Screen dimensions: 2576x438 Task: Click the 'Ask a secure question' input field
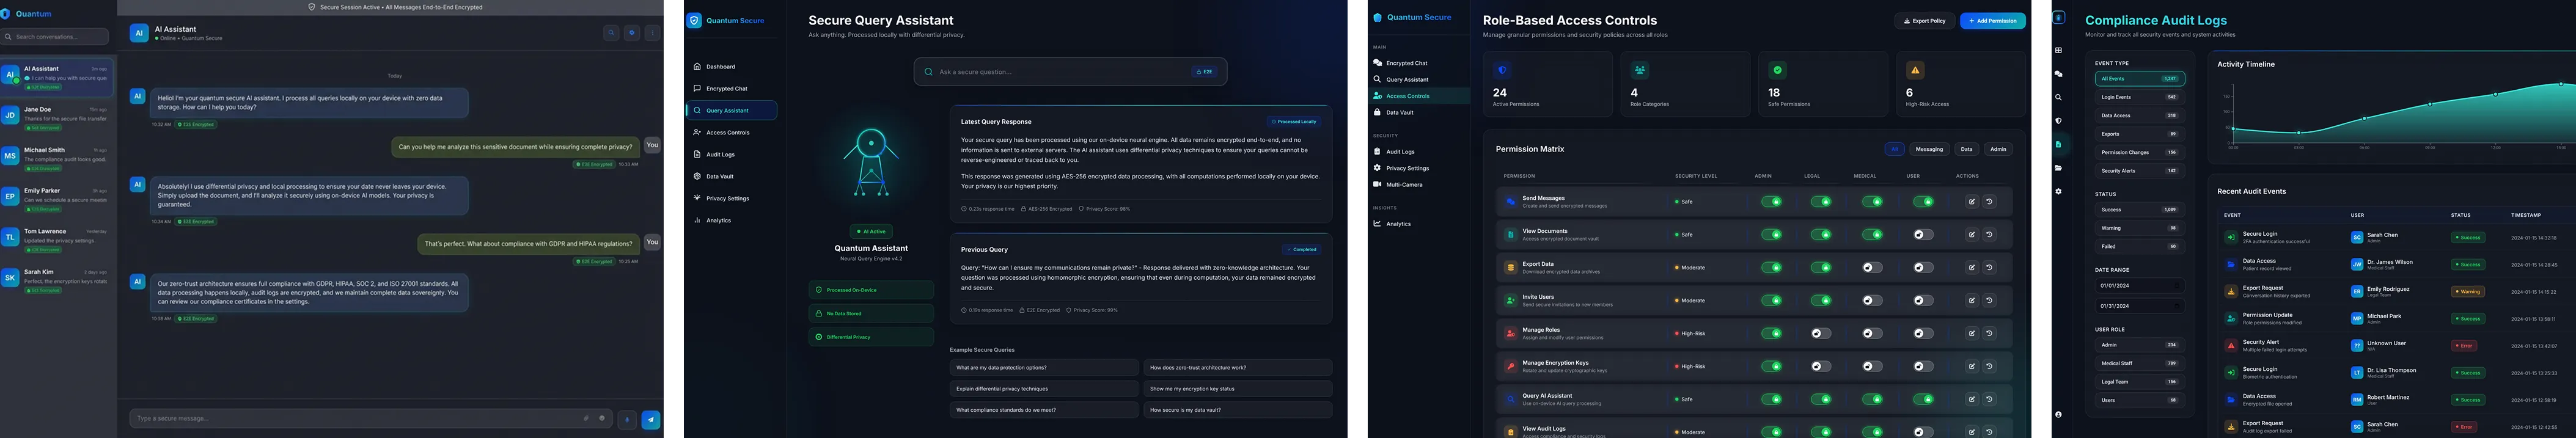(1070, 72)
